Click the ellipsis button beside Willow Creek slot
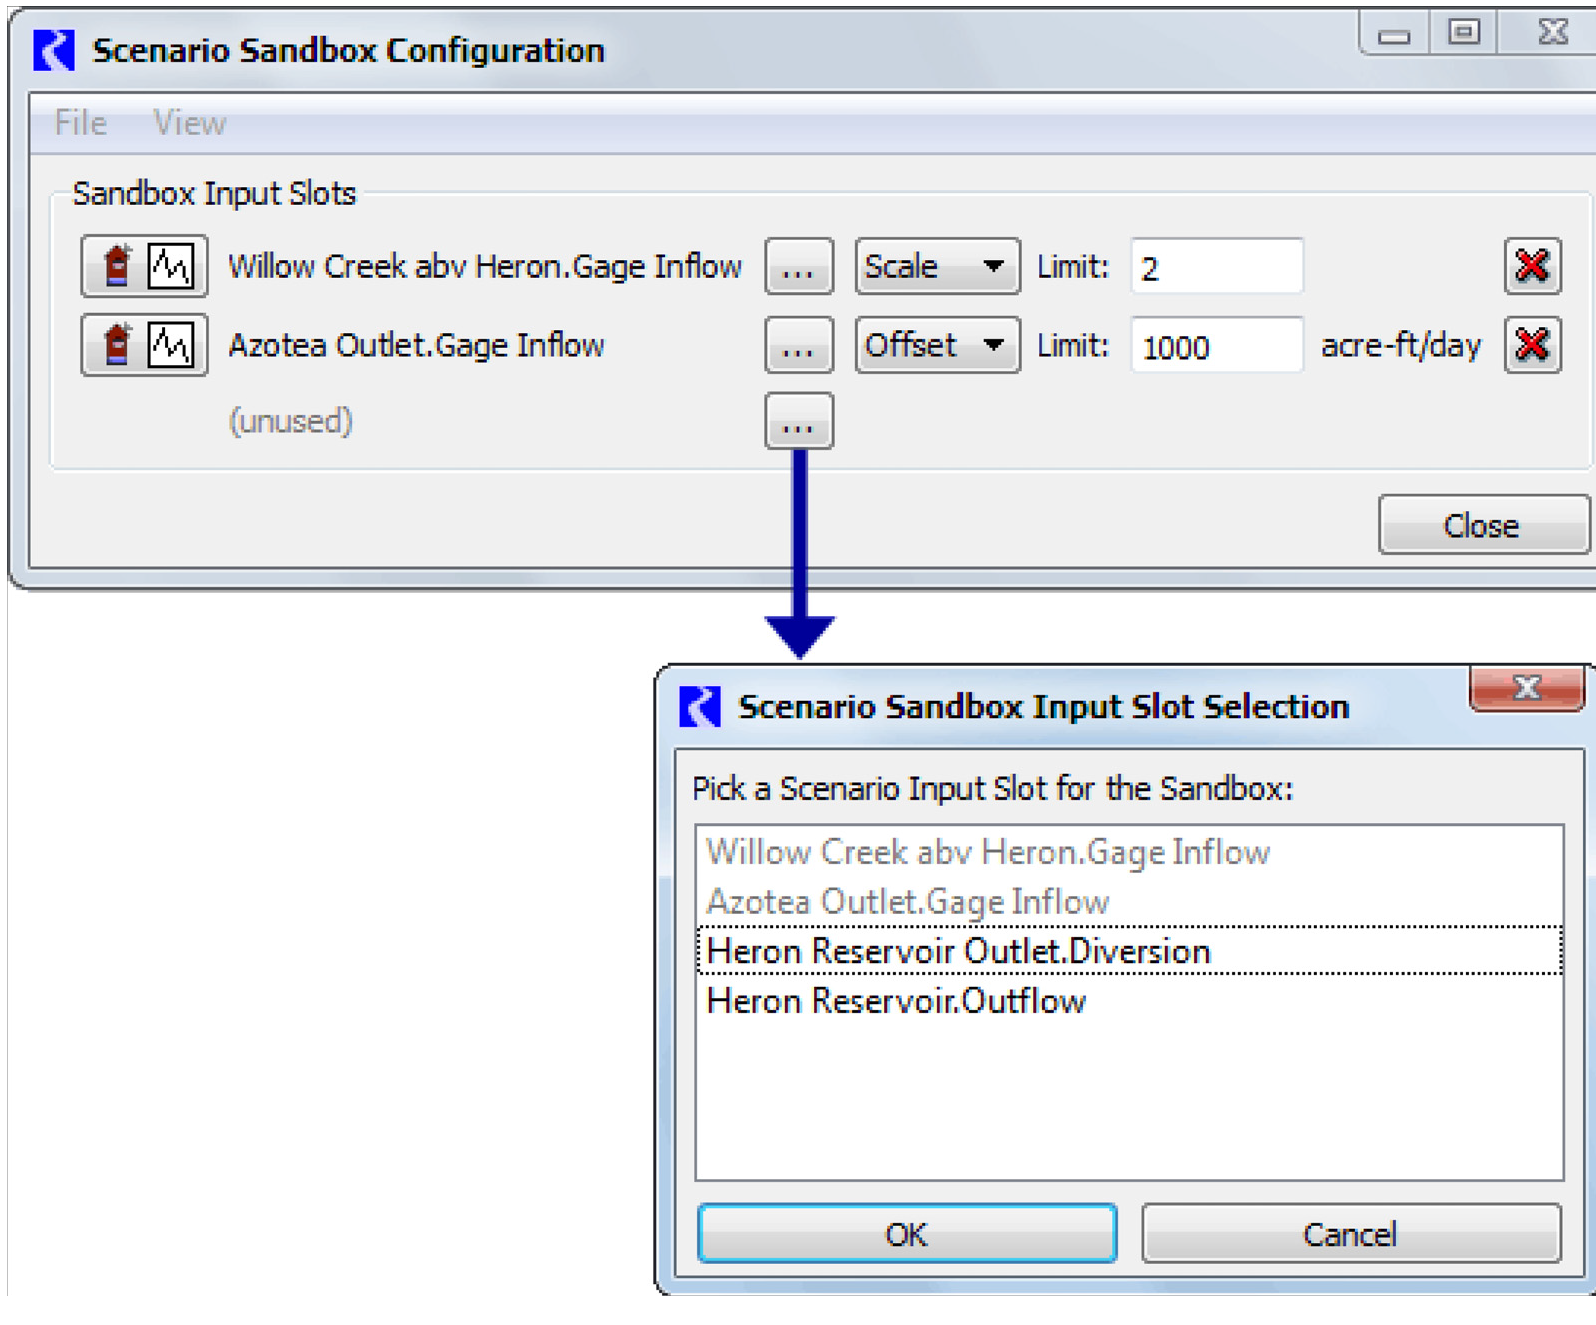This screenshot has height=1325, width=1596. pos(798,266)
